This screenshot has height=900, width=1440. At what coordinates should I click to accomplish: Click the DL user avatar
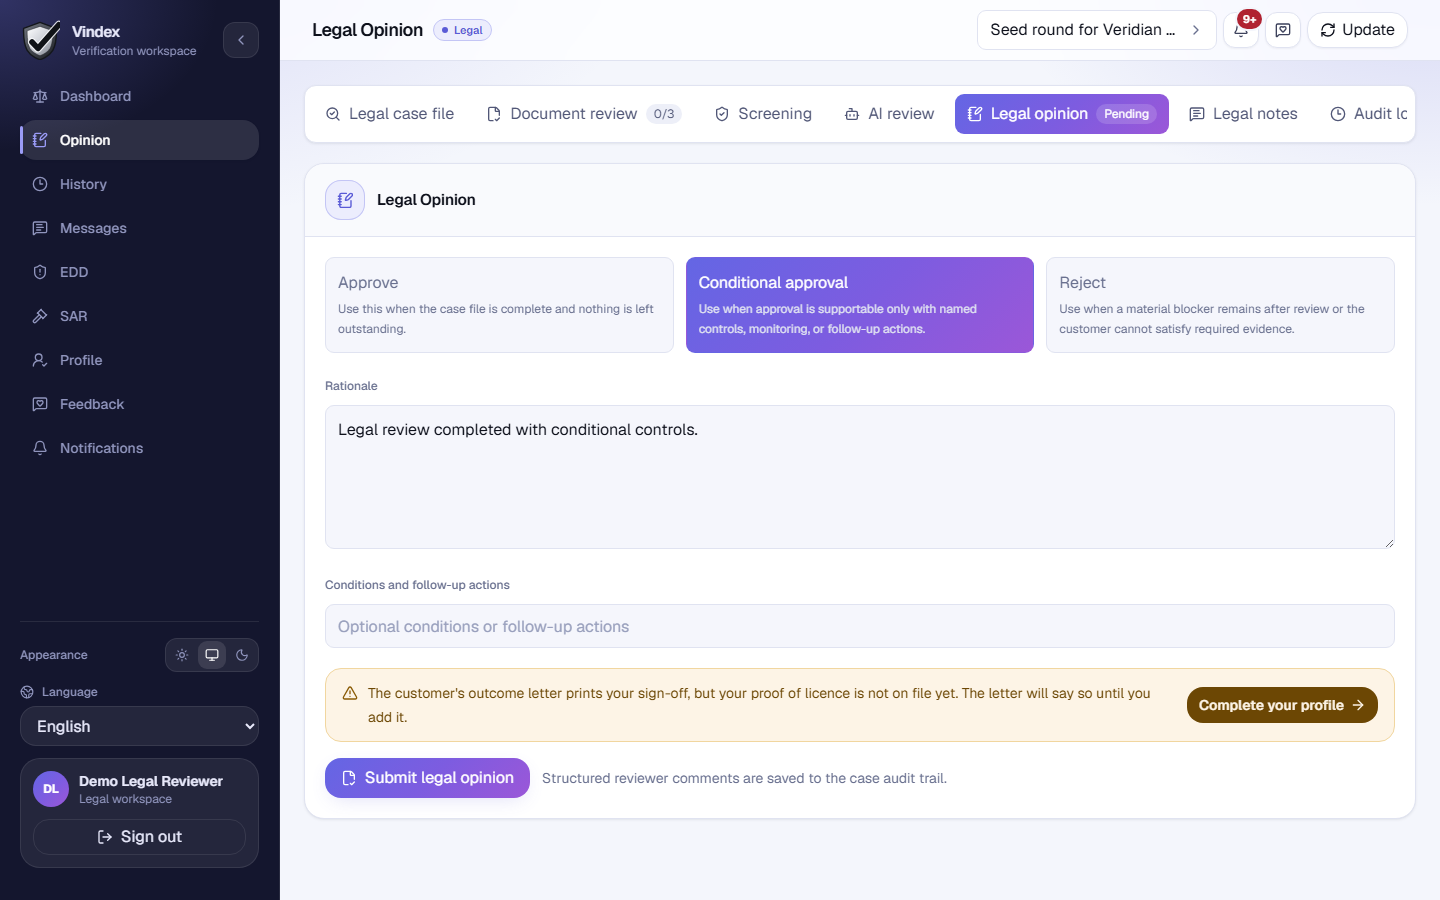pyautogui.click(x=51, y=789)
